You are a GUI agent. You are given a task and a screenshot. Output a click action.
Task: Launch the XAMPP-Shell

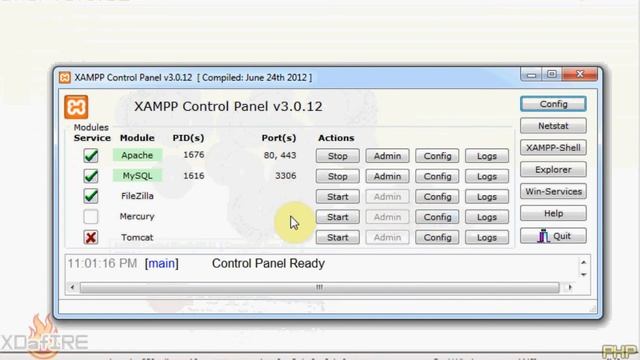click(x=553, y=148)
